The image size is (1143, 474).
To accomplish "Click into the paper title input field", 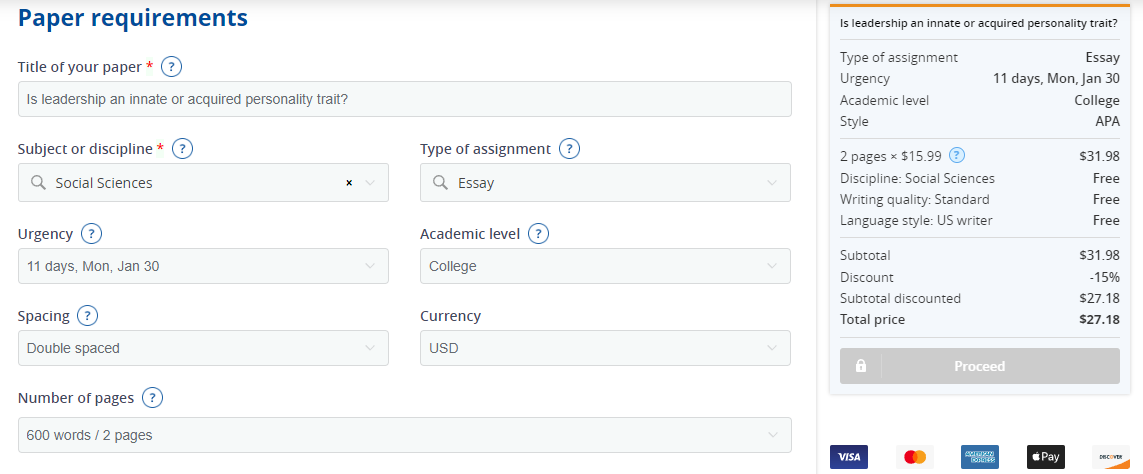I will [x=405, y=98].
